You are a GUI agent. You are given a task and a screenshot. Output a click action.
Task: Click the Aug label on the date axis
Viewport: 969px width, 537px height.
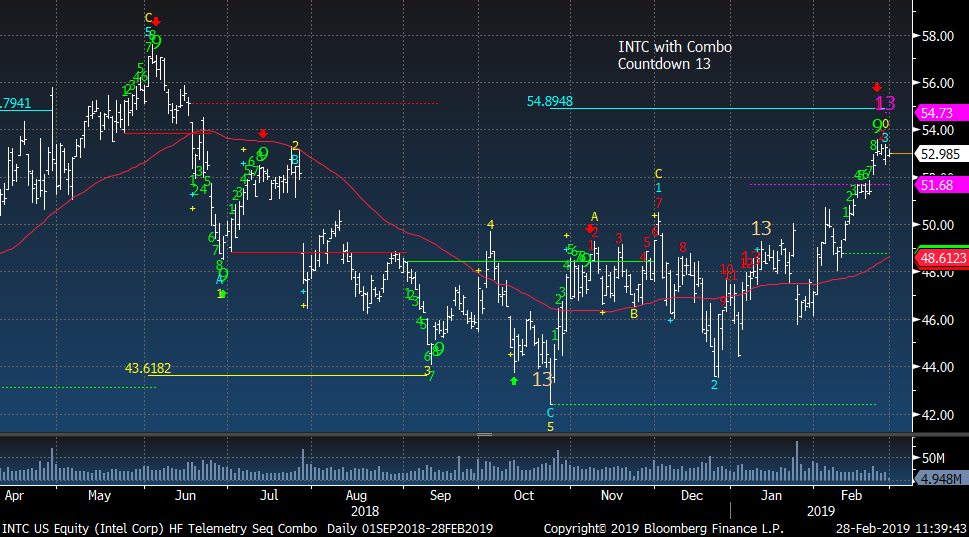[356, 496]
